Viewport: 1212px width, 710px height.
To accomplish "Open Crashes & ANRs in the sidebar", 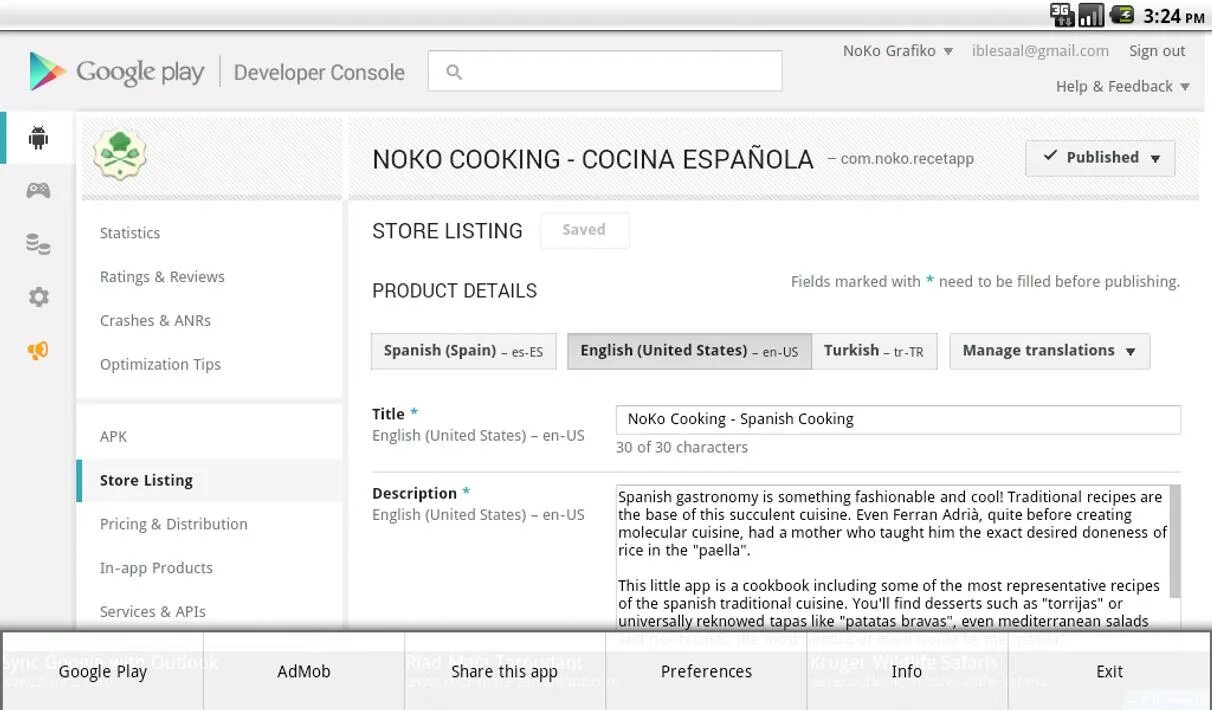I will (155, 321).
